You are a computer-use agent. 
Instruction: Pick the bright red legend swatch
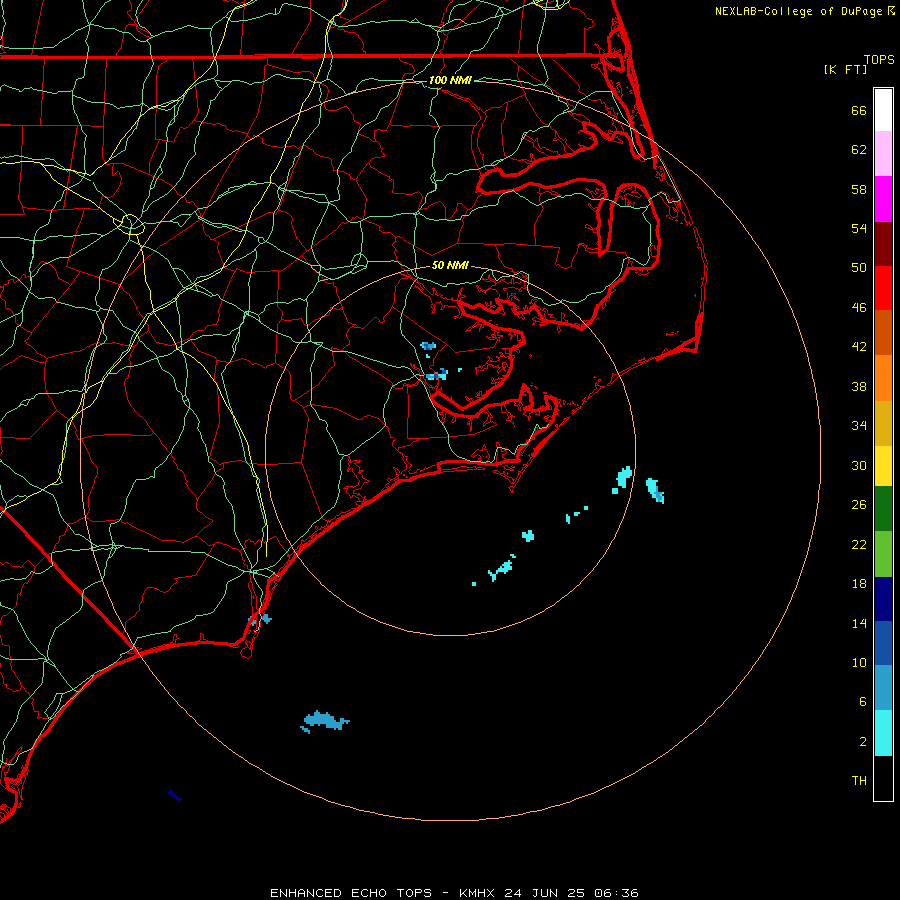(x=883, y=288)
